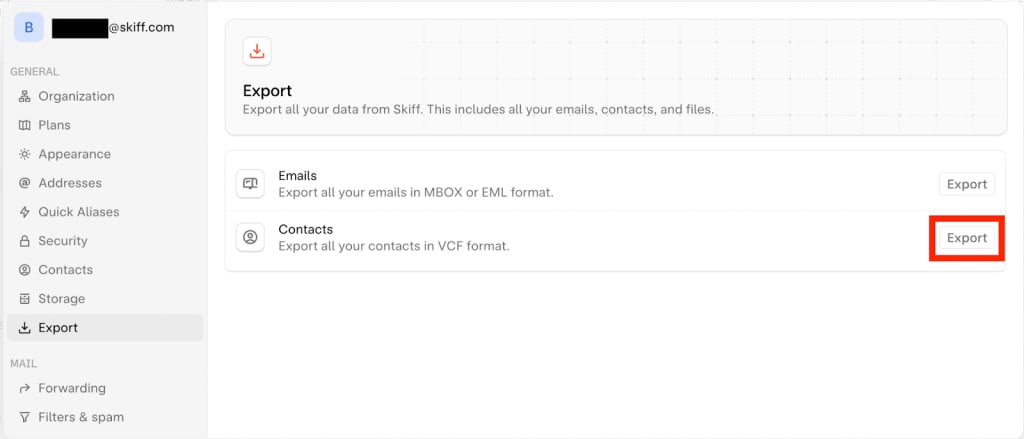Click the Organization building icon in sidebar
The image size is (1024, 439).
click(x=24, y=96)
